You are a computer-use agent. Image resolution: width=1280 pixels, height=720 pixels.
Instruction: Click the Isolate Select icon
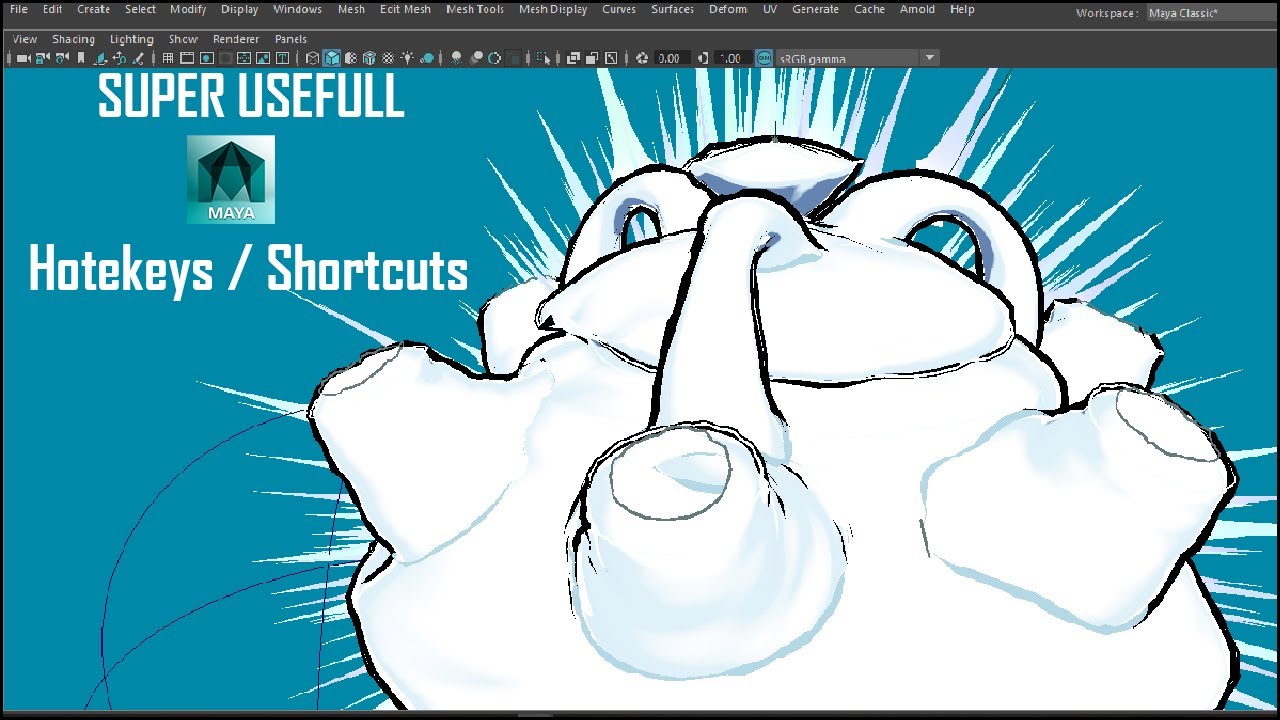coord(542,58)
